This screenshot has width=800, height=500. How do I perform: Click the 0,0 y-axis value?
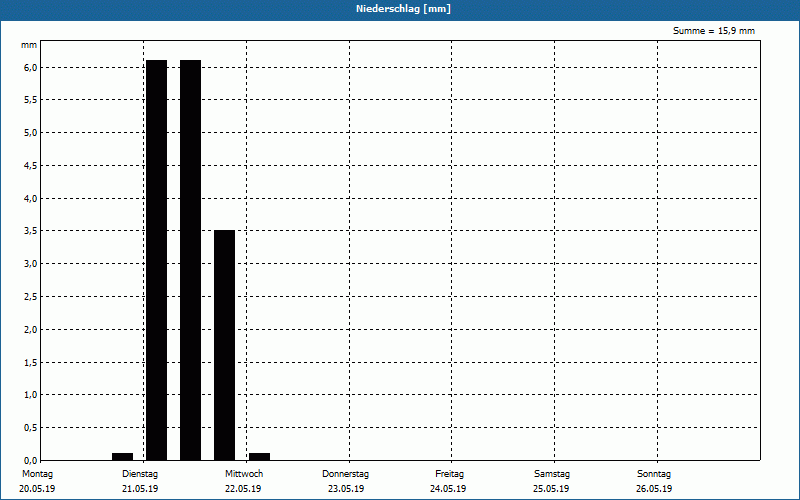tap(30, 461)
